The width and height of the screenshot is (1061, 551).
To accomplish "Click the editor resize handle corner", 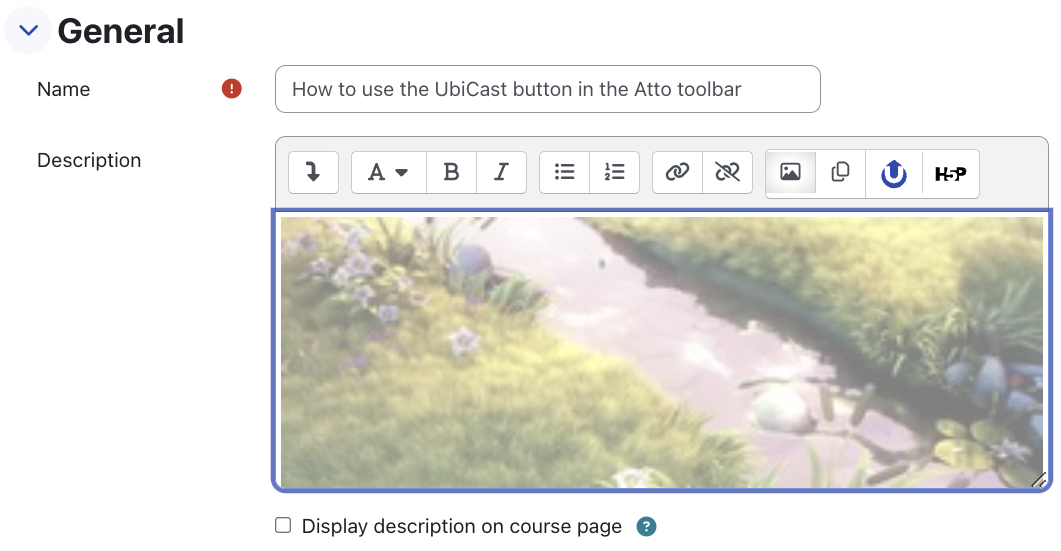I will [x=1039, y=479].
